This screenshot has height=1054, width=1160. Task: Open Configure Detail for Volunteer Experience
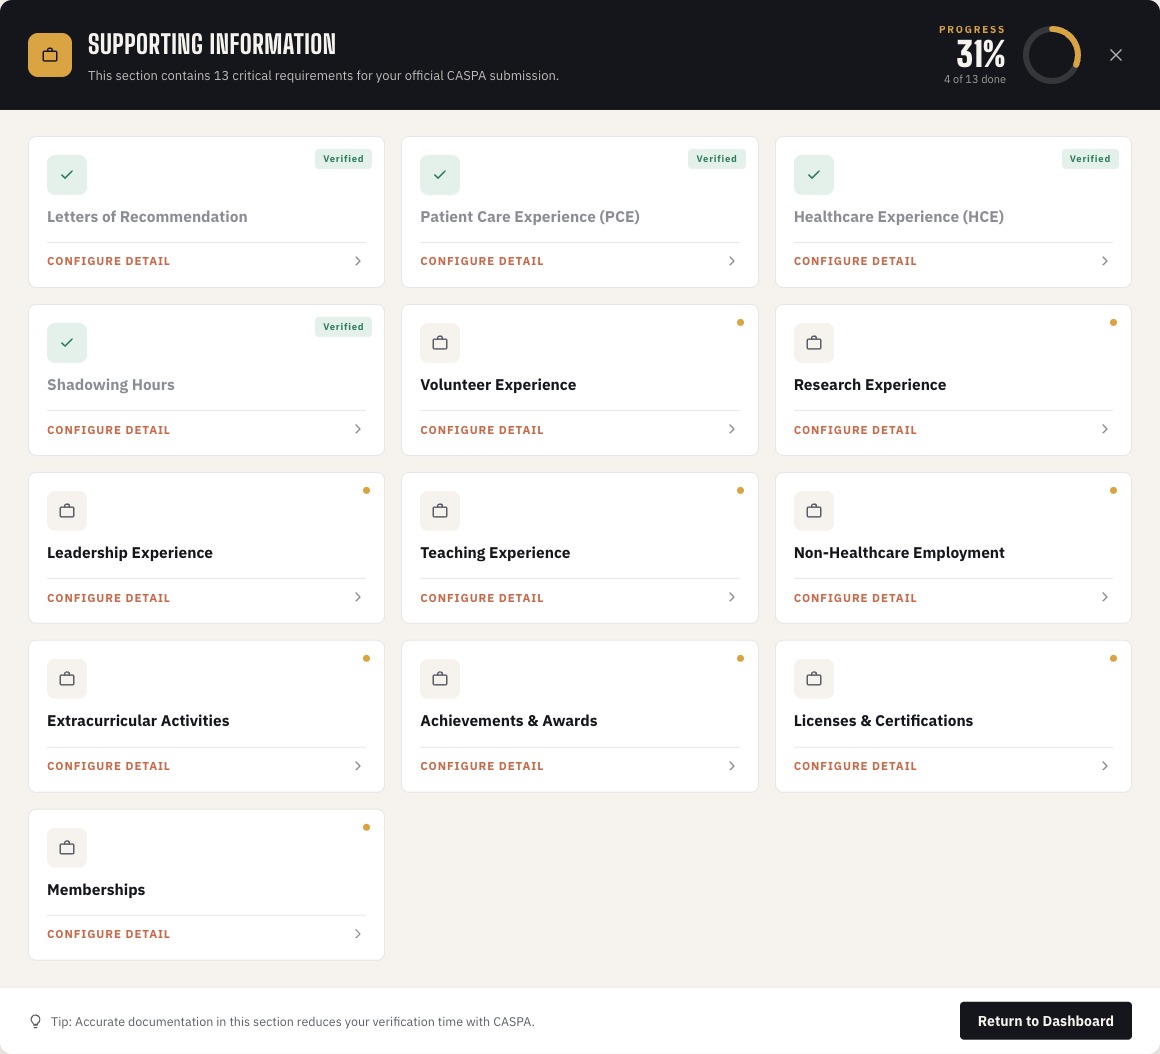click(482, 430)
